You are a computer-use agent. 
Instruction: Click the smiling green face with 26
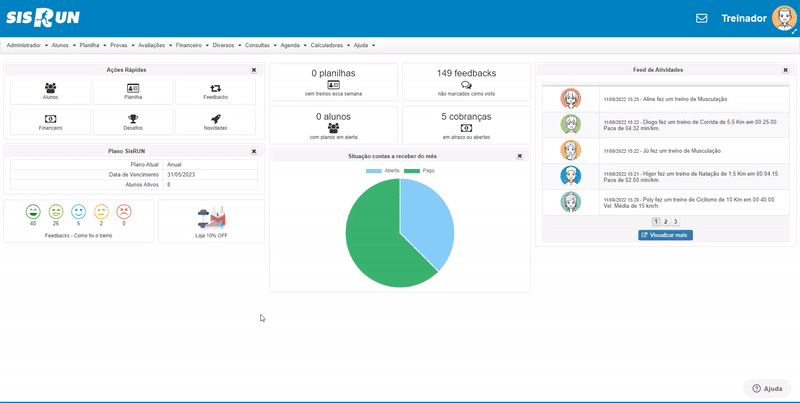(x=56, y=212)
